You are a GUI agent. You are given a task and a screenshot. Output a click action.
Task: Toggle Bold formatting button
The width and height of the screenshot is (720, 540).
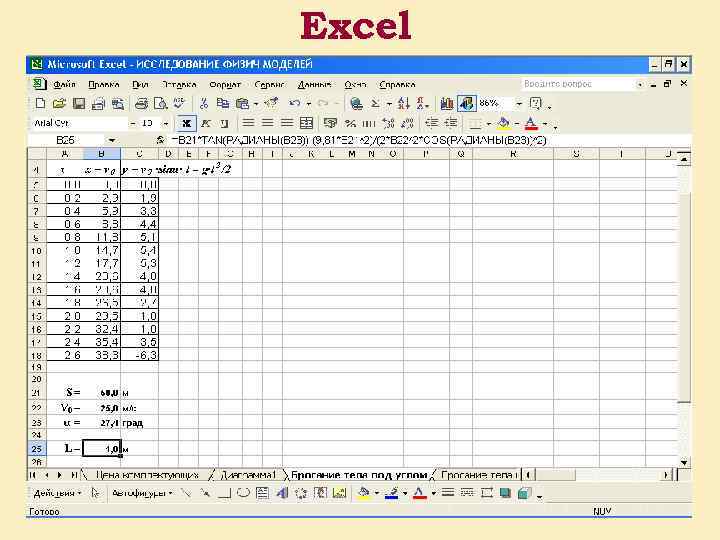186,124
